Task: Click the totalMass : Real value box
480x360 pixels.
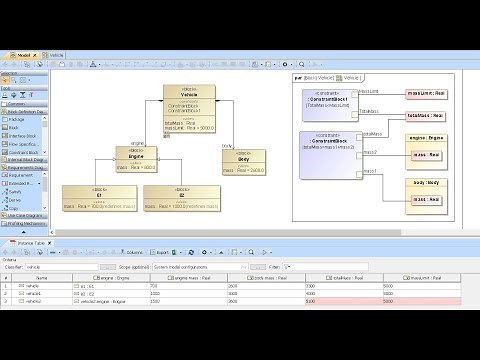Action: coord(425,116)
